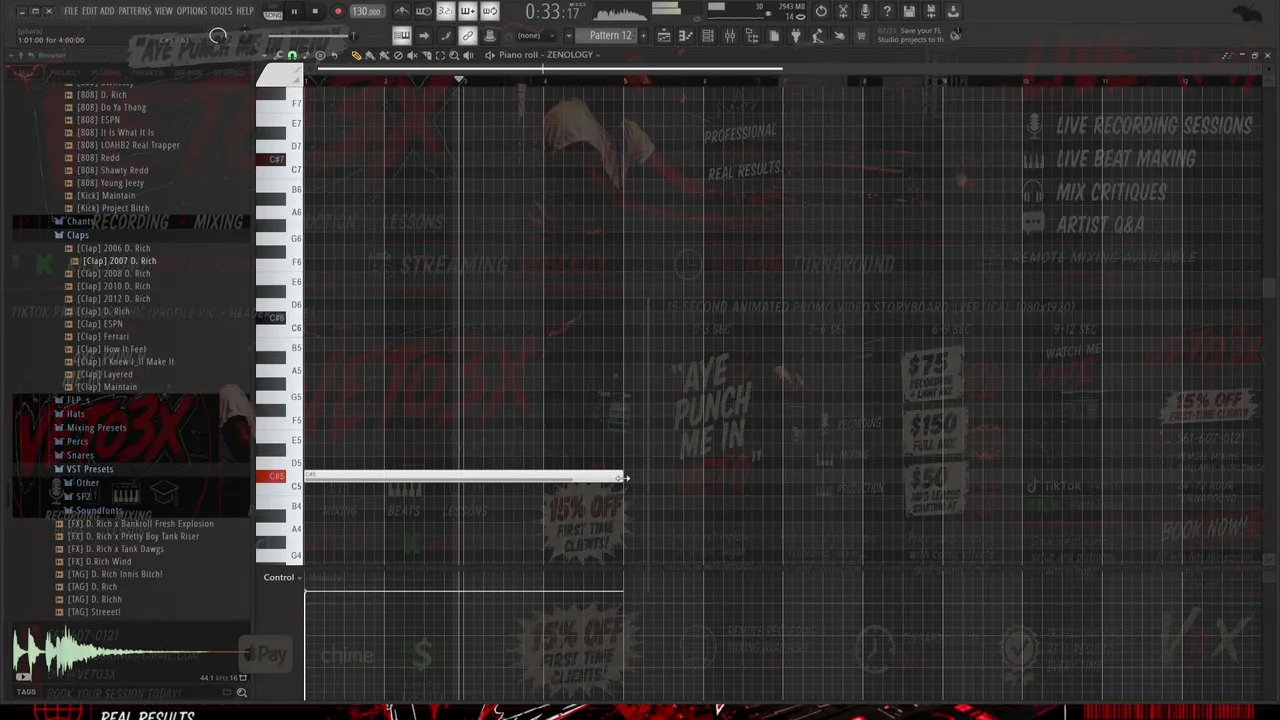This screenshot has width=1280, height=720.
Task: Open the PATTERNS menu
Action: [x=135, y=11]
